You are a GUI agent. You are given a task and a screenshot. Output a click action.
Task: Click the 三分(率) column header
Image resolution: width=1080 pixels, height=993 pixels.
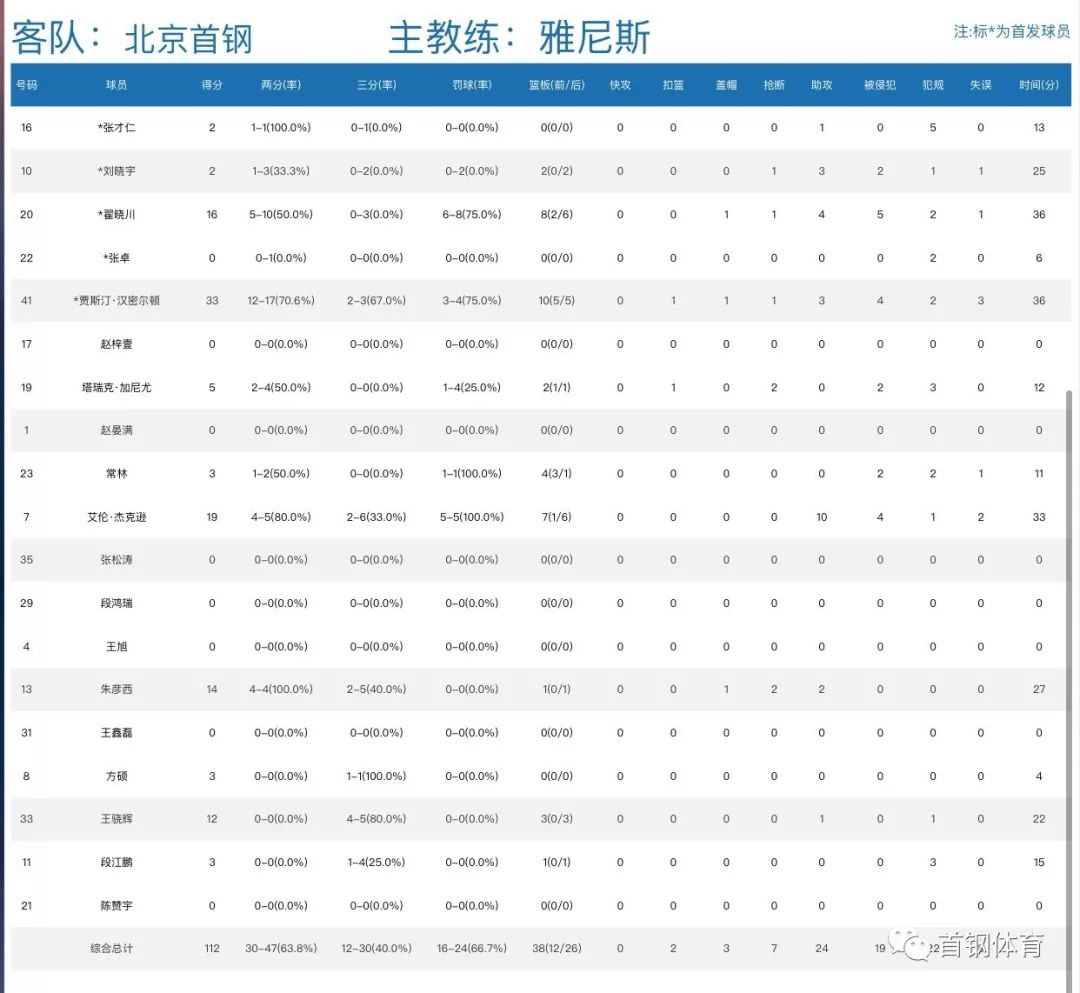[376, 85]
